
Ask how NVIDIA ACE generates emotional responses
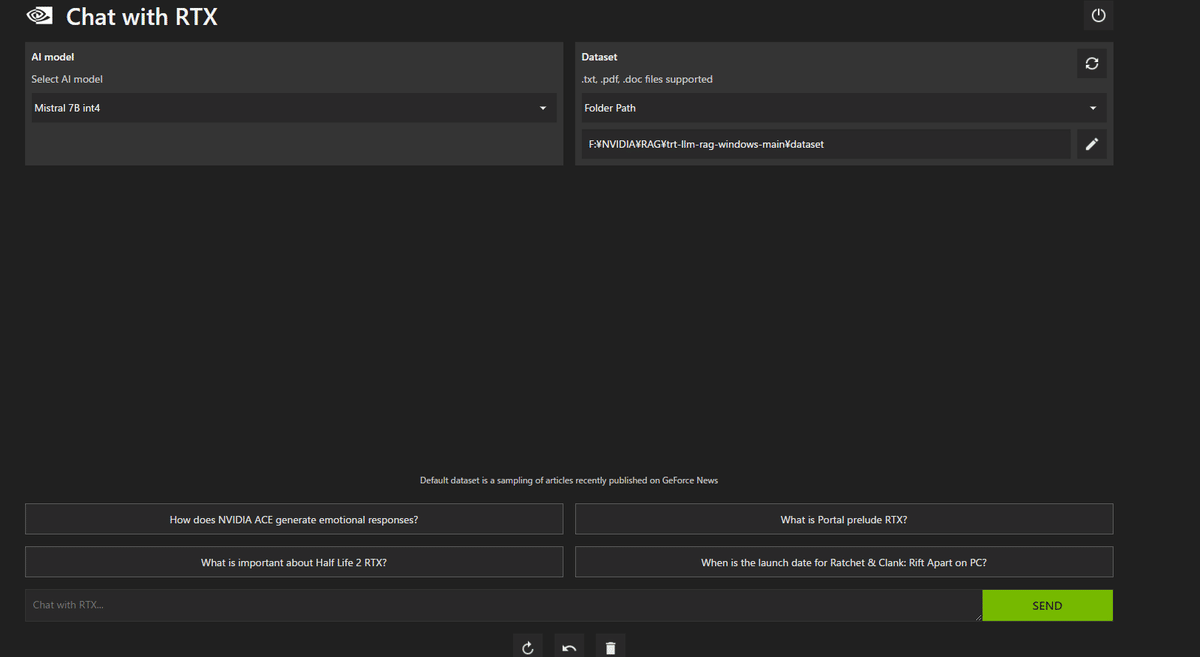pos(294,519)
